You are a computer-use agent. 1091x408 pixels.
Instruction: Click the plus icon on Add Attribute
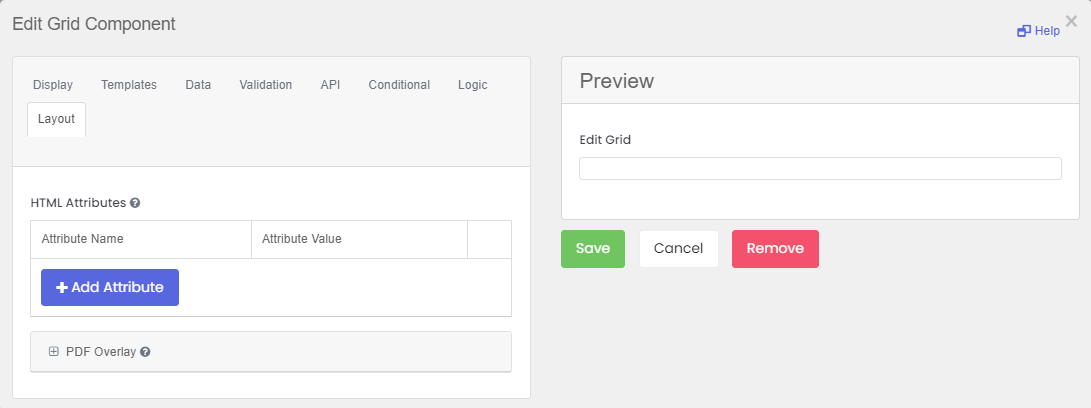(61, 288)
